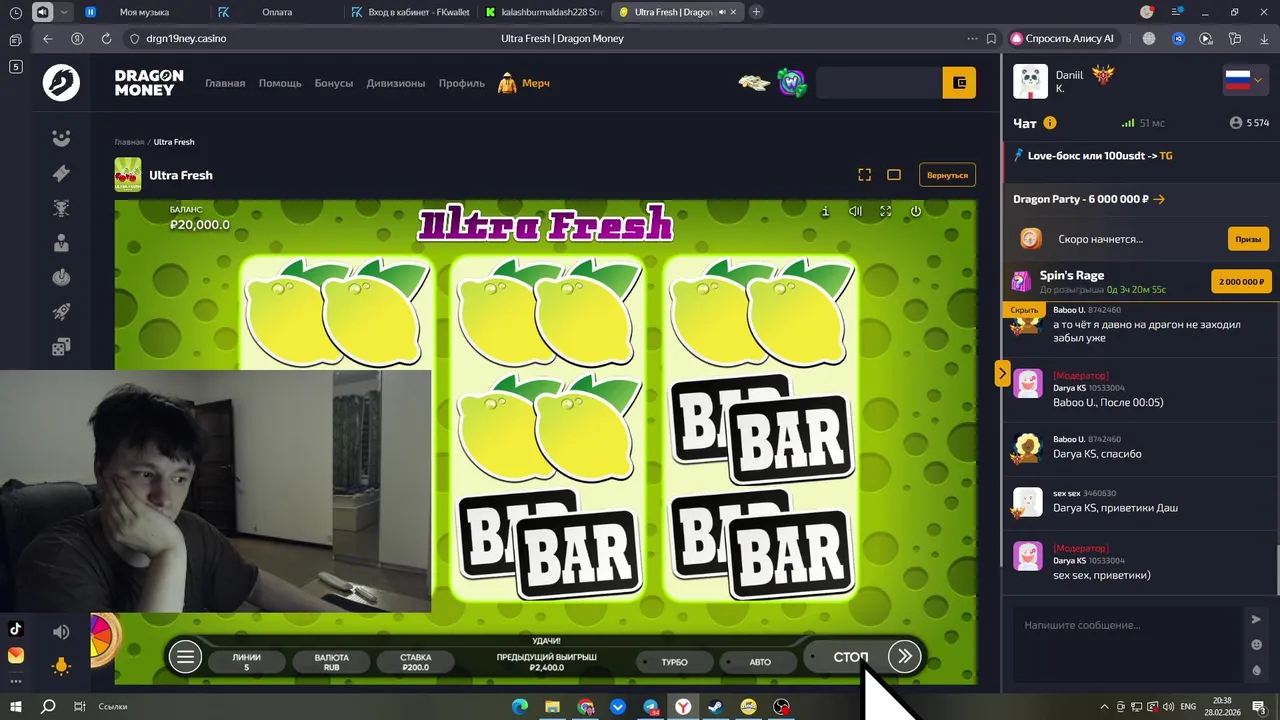Open the ticket icon in sidebar
Viewport: 1280px width, 720px height.
pyautogui.click(x=61, y=173)
